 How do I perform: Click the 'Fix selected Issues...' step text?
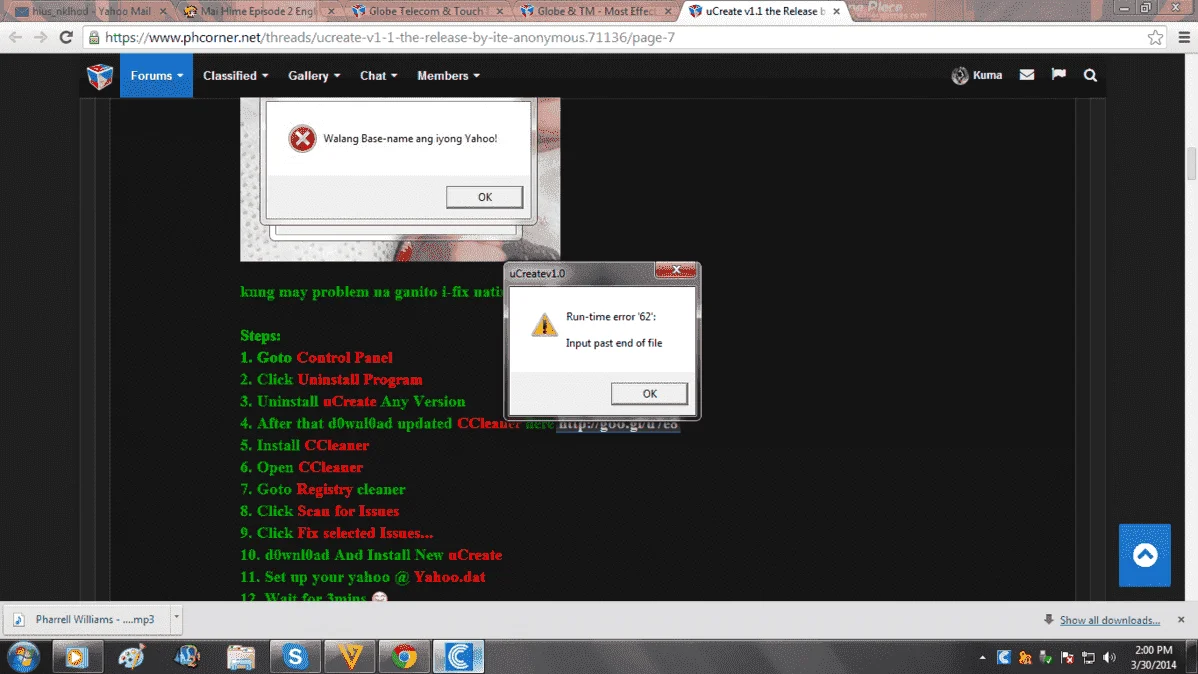pyautogui.click(x=365, y=533)
